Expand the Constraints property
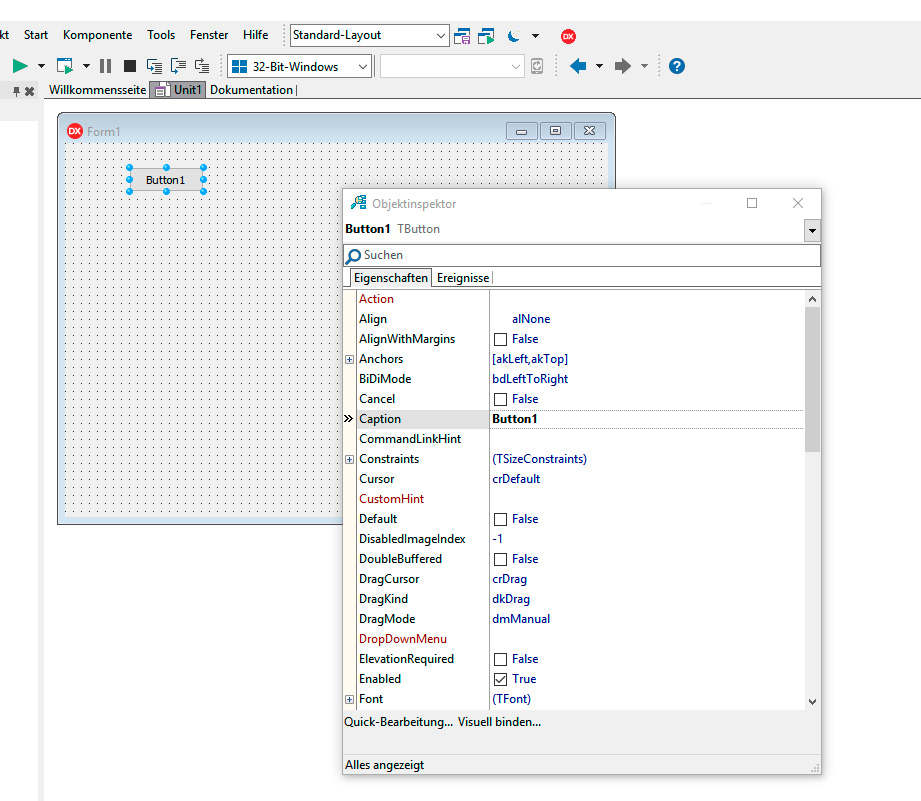Image resolution: width=921 pixels, height=801 pixels. tap(349, 459)
